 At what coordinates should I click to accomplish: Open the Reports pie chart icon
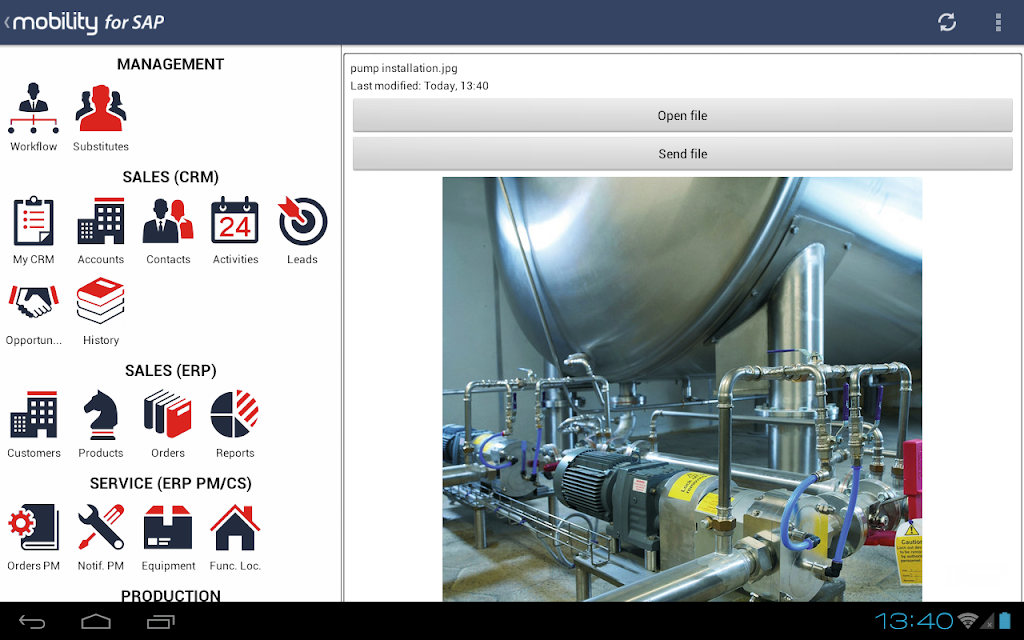click(x=235, y=414)
